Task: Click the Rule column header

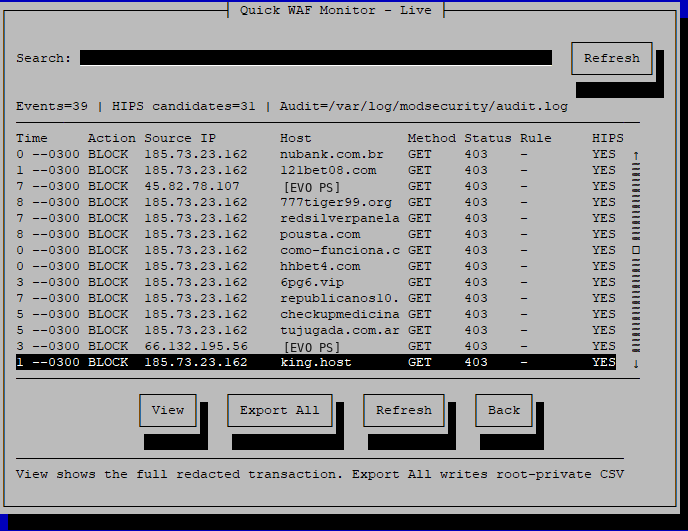Action: point(536,138)
